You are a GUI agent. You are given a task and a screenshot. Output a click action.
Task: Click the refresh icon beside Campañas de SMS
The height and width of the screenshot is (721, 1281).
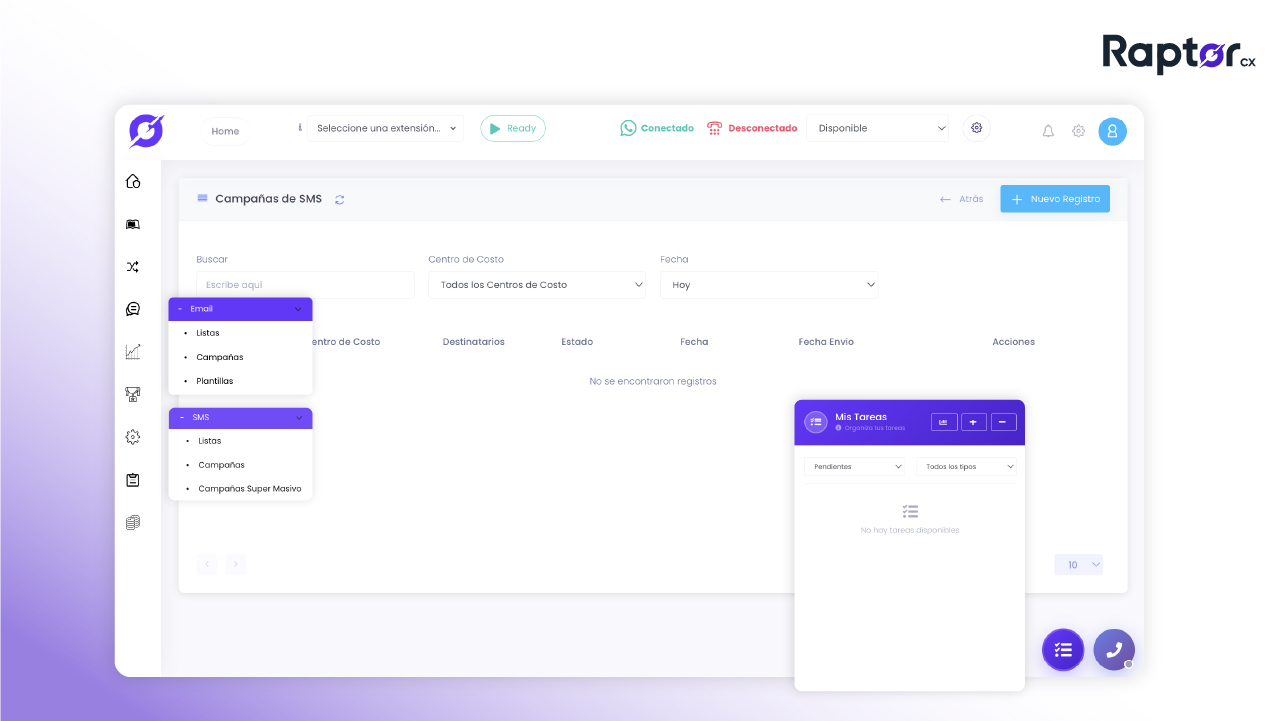(340, 199)
